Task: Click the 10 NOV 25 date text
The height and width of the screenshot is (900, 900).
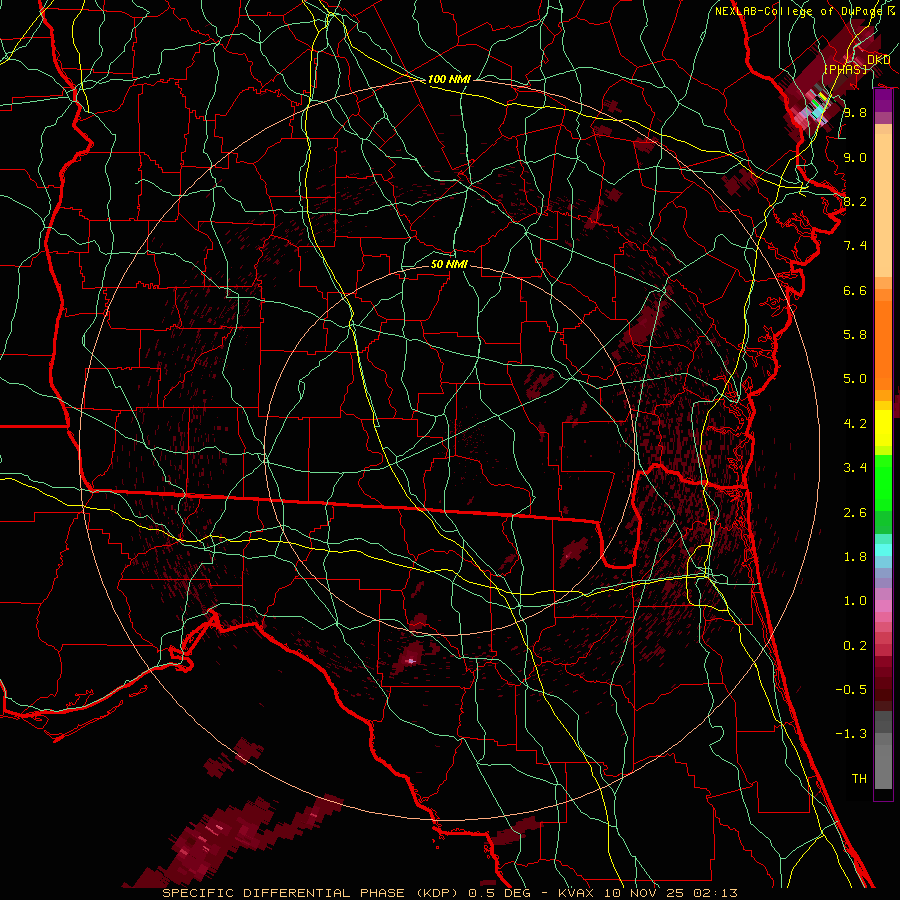Action: 644,893
